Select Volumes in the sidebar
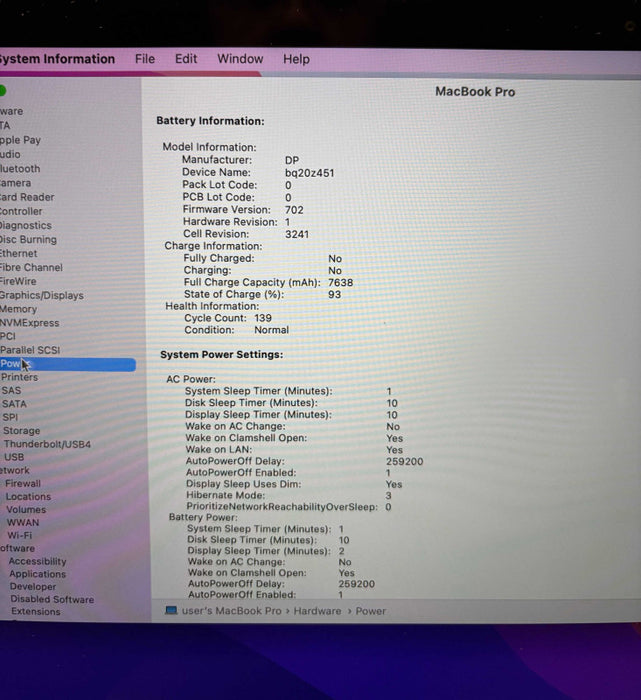The height and width of the screenshot is (700, 641). click(26, 509)
